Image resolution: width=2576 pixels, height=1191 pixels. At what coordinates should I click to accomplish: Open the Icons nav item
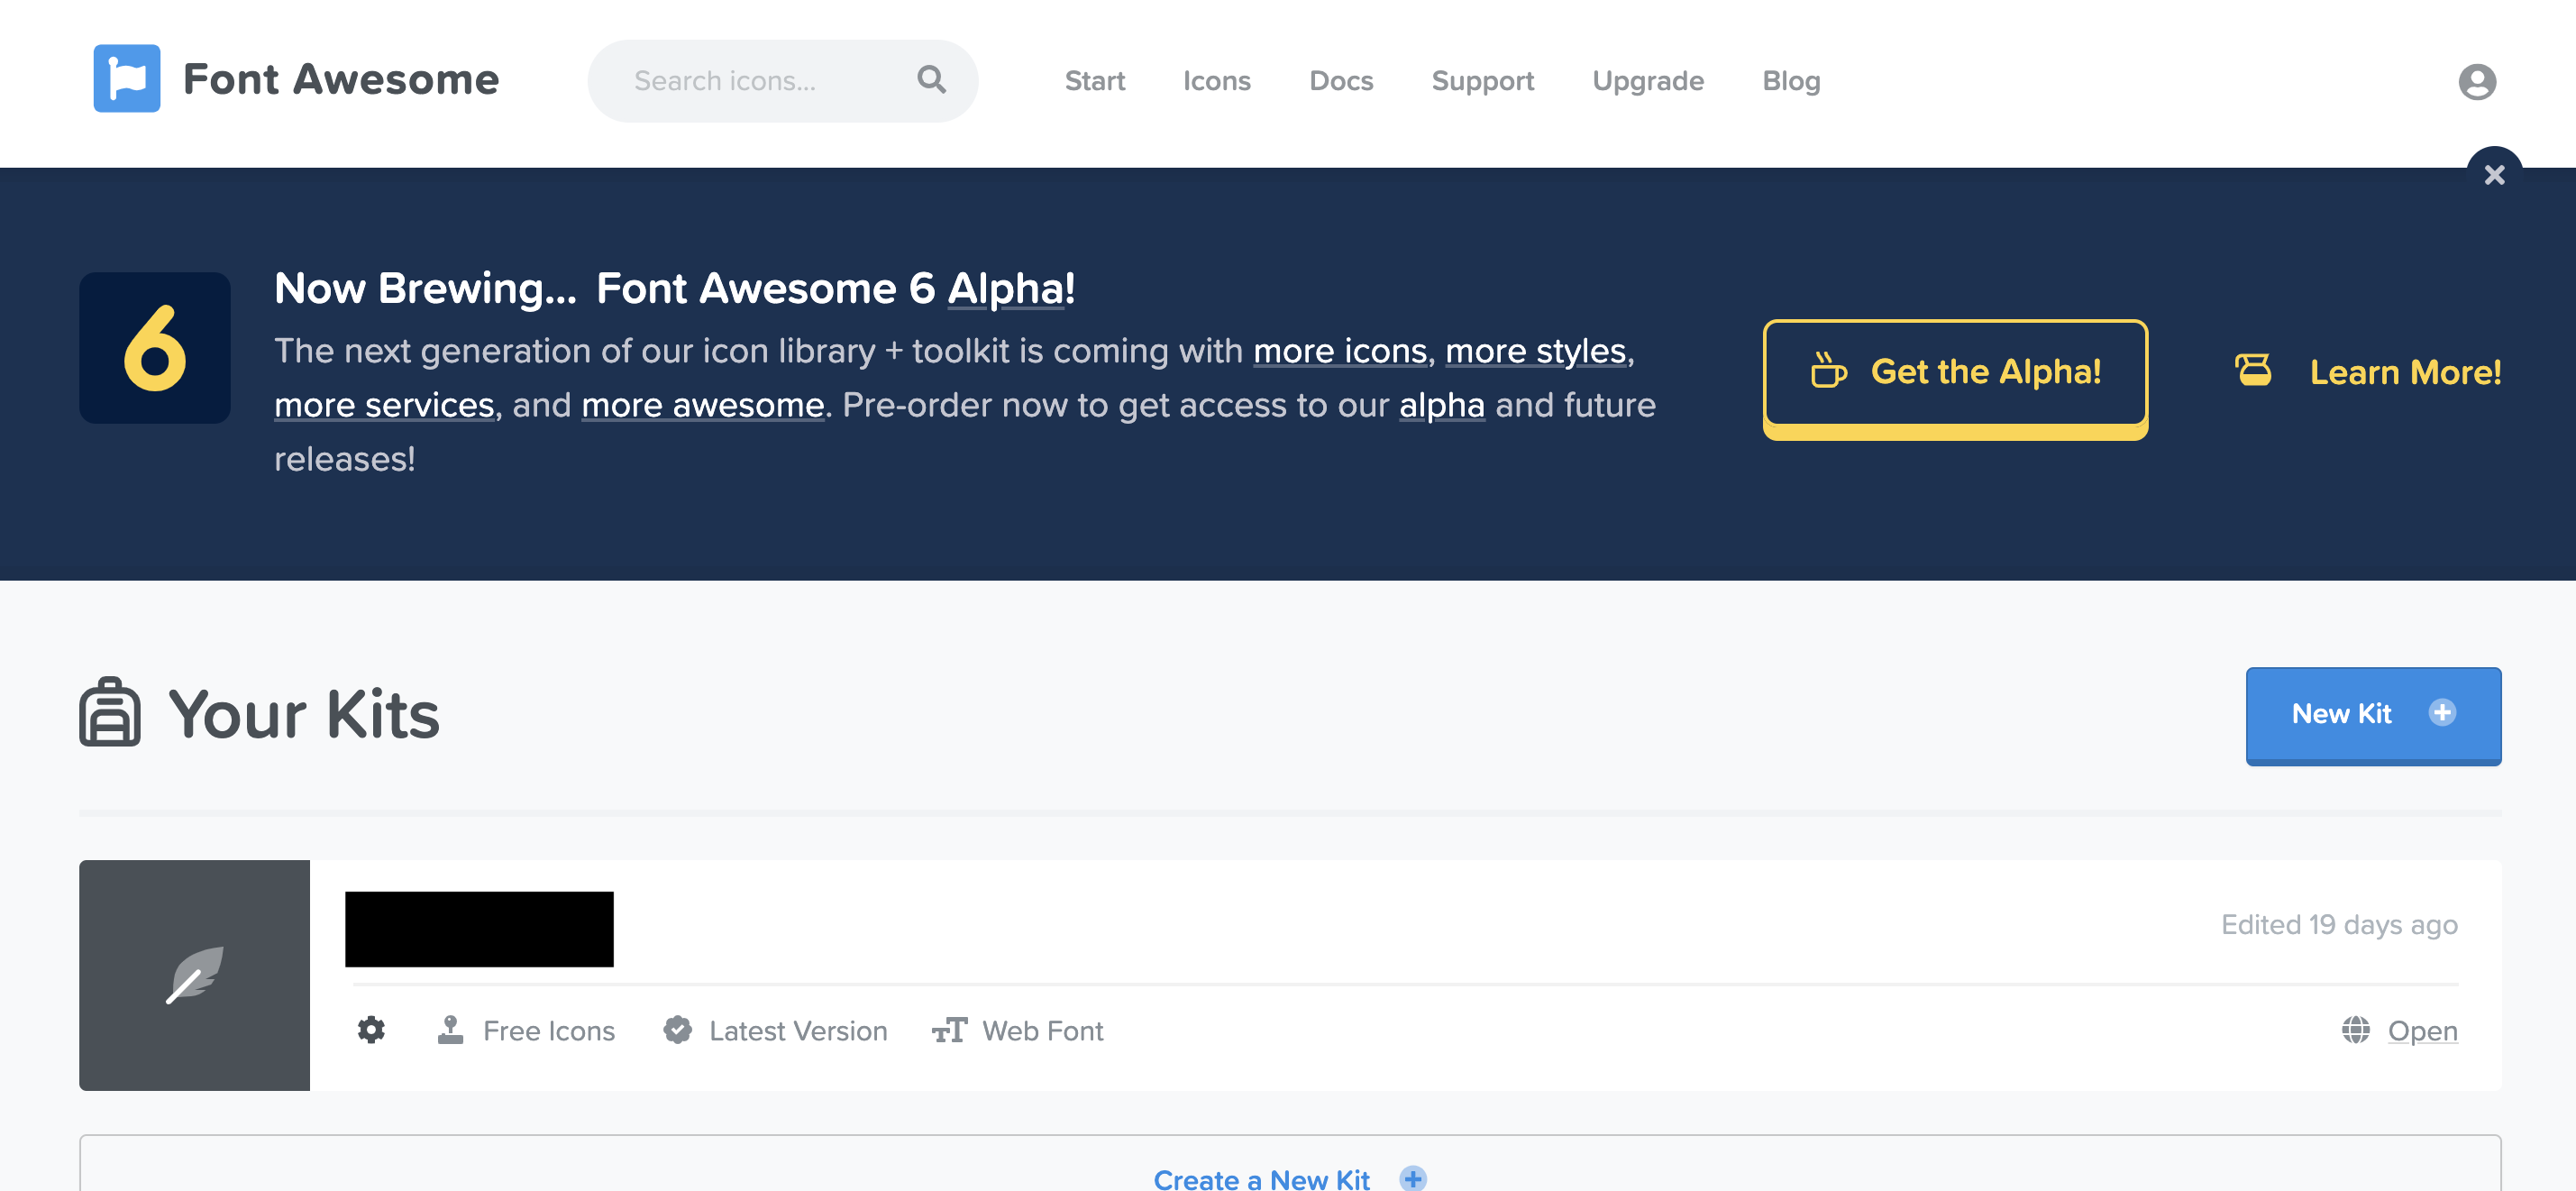pos(1216,81)
